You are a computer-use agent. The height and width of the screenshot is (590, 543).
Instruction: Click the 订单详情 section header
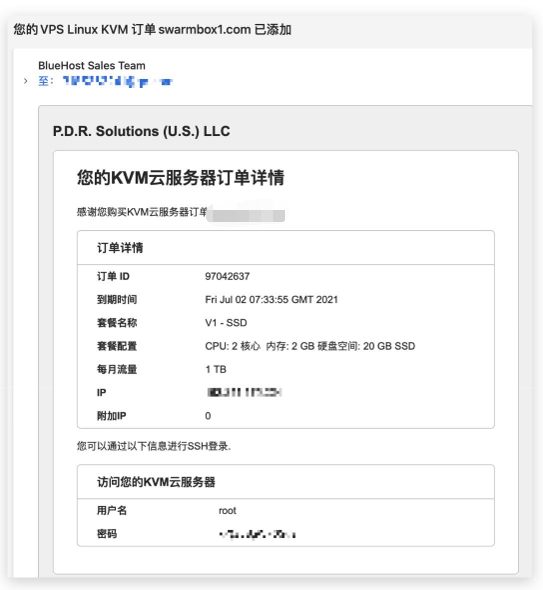(x=120, y=248)
